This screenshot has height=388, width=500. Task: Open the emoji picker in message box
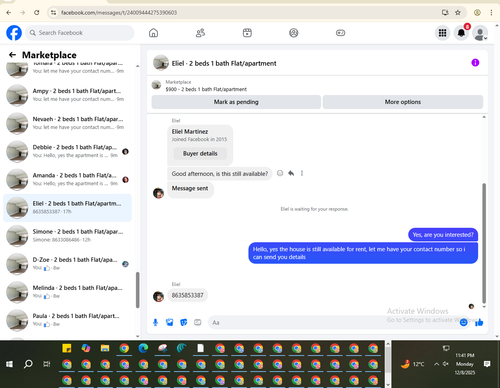463,322
